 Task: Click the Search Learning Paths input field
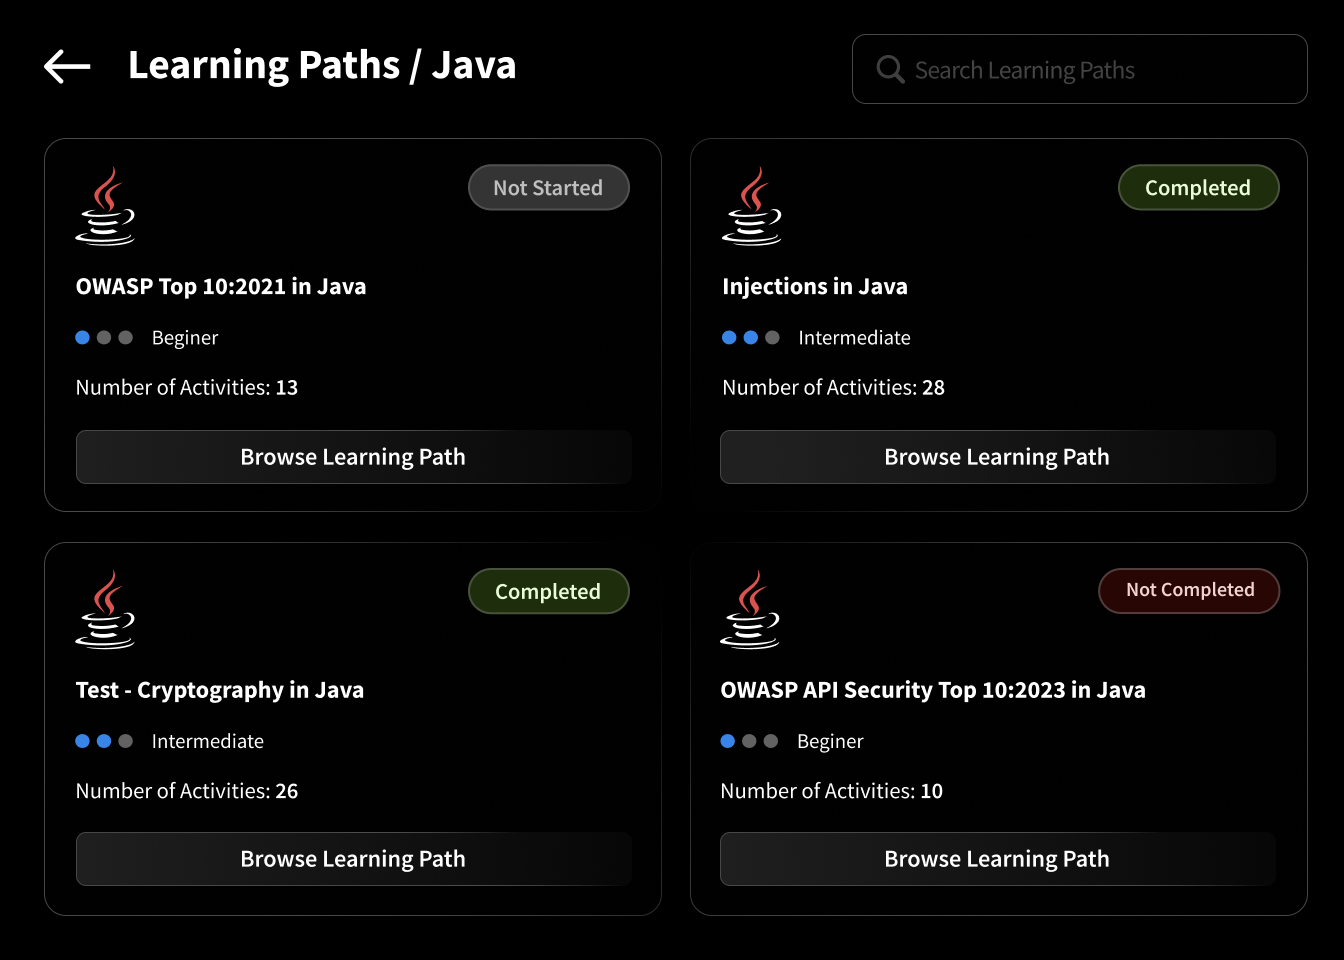tap(1080, 69)
